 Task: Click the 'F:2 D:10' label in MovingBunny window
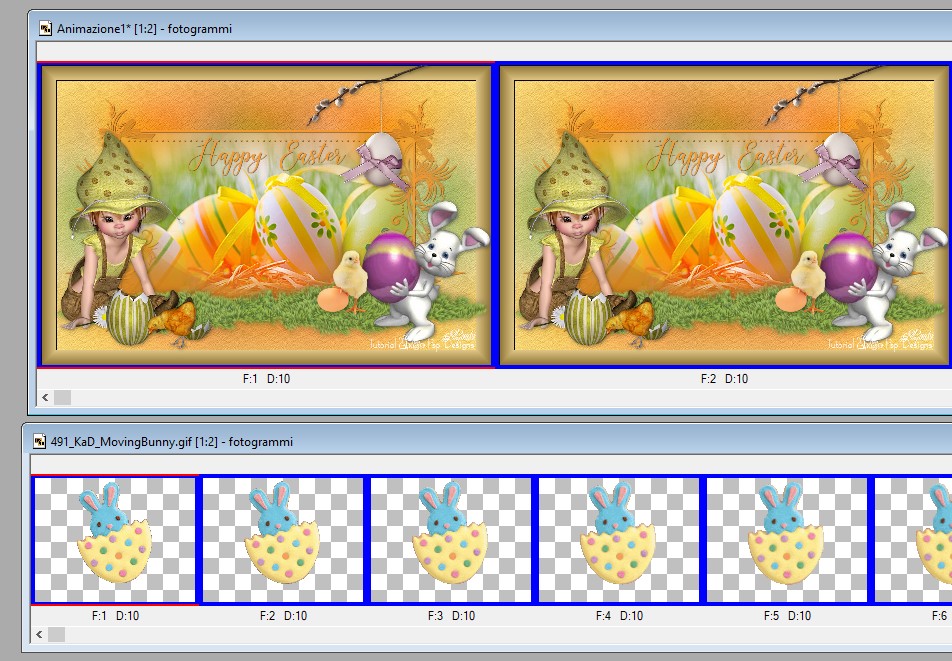[x=284, y=615]
